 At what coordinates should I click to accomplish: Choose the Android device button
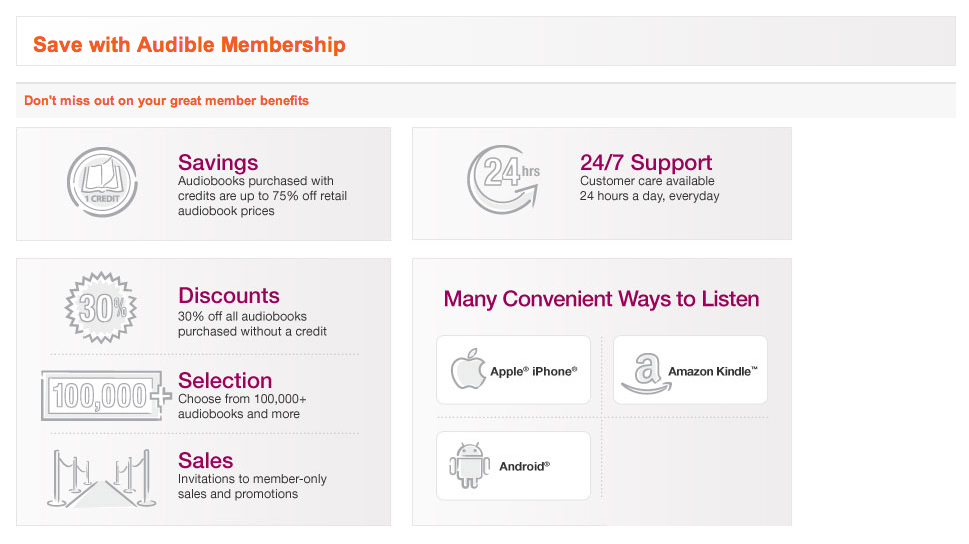[513, 466]
